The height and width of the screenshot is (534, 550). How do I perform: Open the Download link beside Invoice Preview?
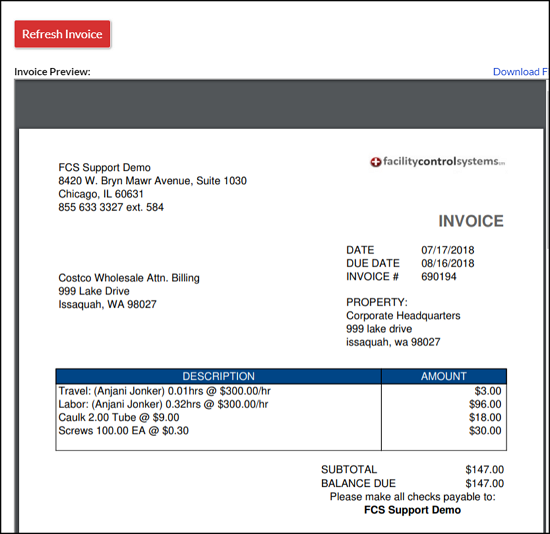pyautogui.click(x=520, y=72)
